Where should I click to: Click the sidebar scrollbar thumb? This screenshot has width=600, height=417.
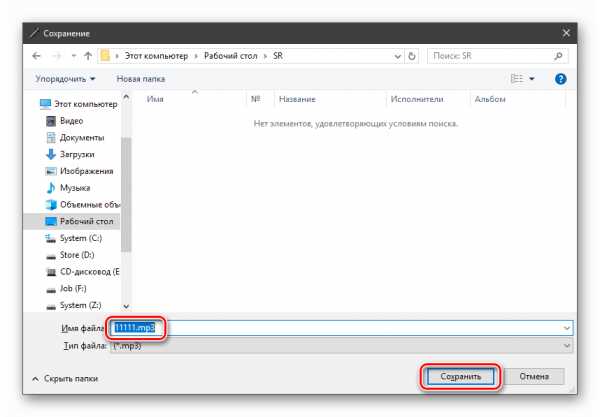(126, 194)
